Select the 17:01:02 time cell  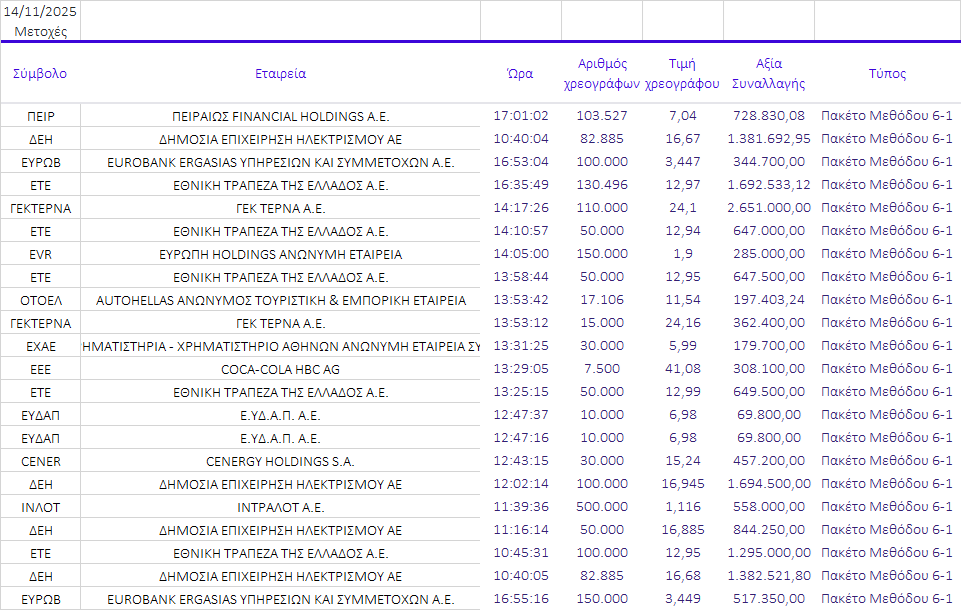coord(520,116)
